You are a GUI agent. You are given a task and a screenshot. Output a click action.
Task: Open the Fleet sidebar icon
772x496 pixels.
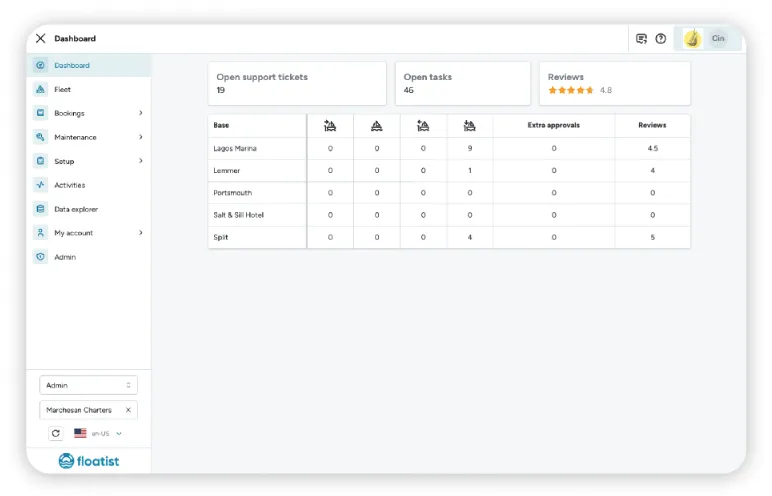tap(40, 89)
